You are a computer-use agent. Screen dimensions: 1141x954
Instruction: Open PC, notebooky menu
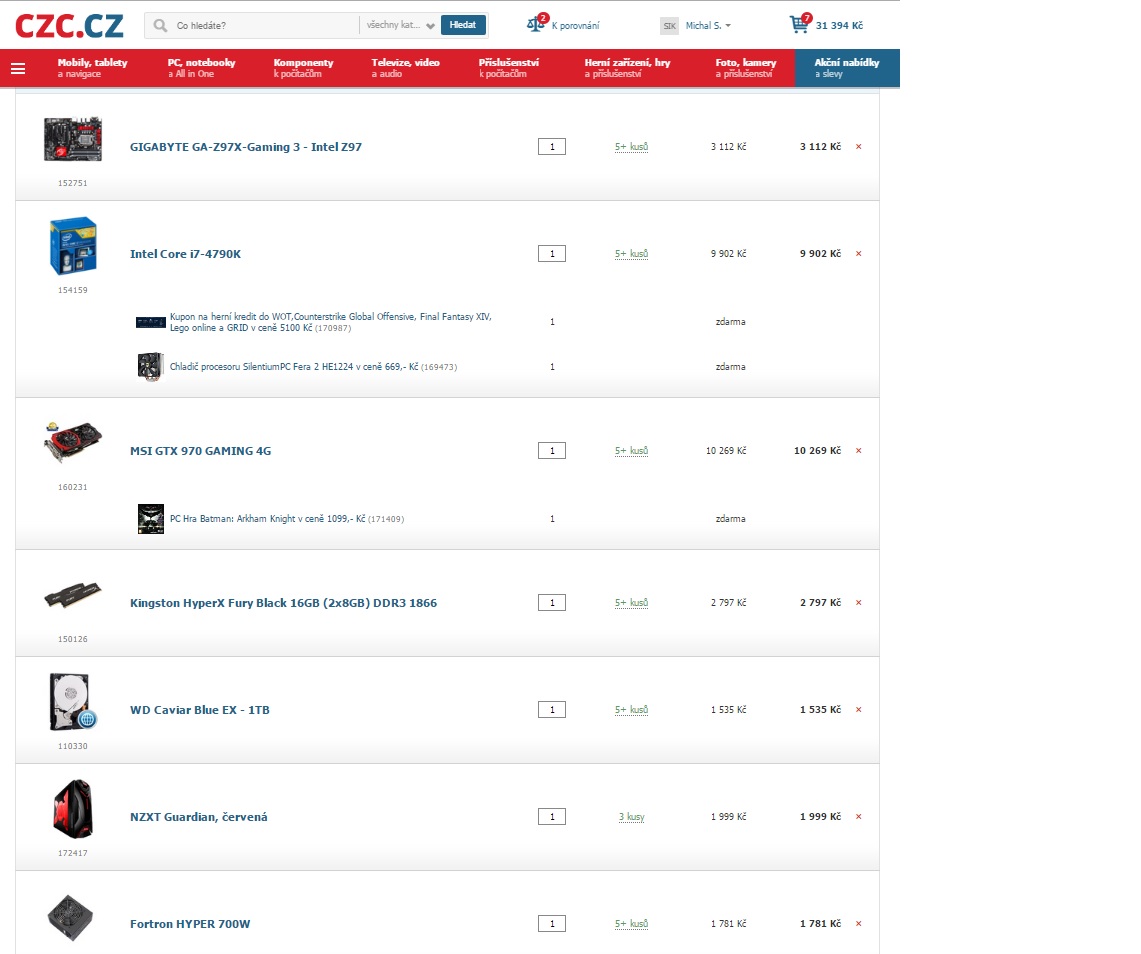point(202,68)
